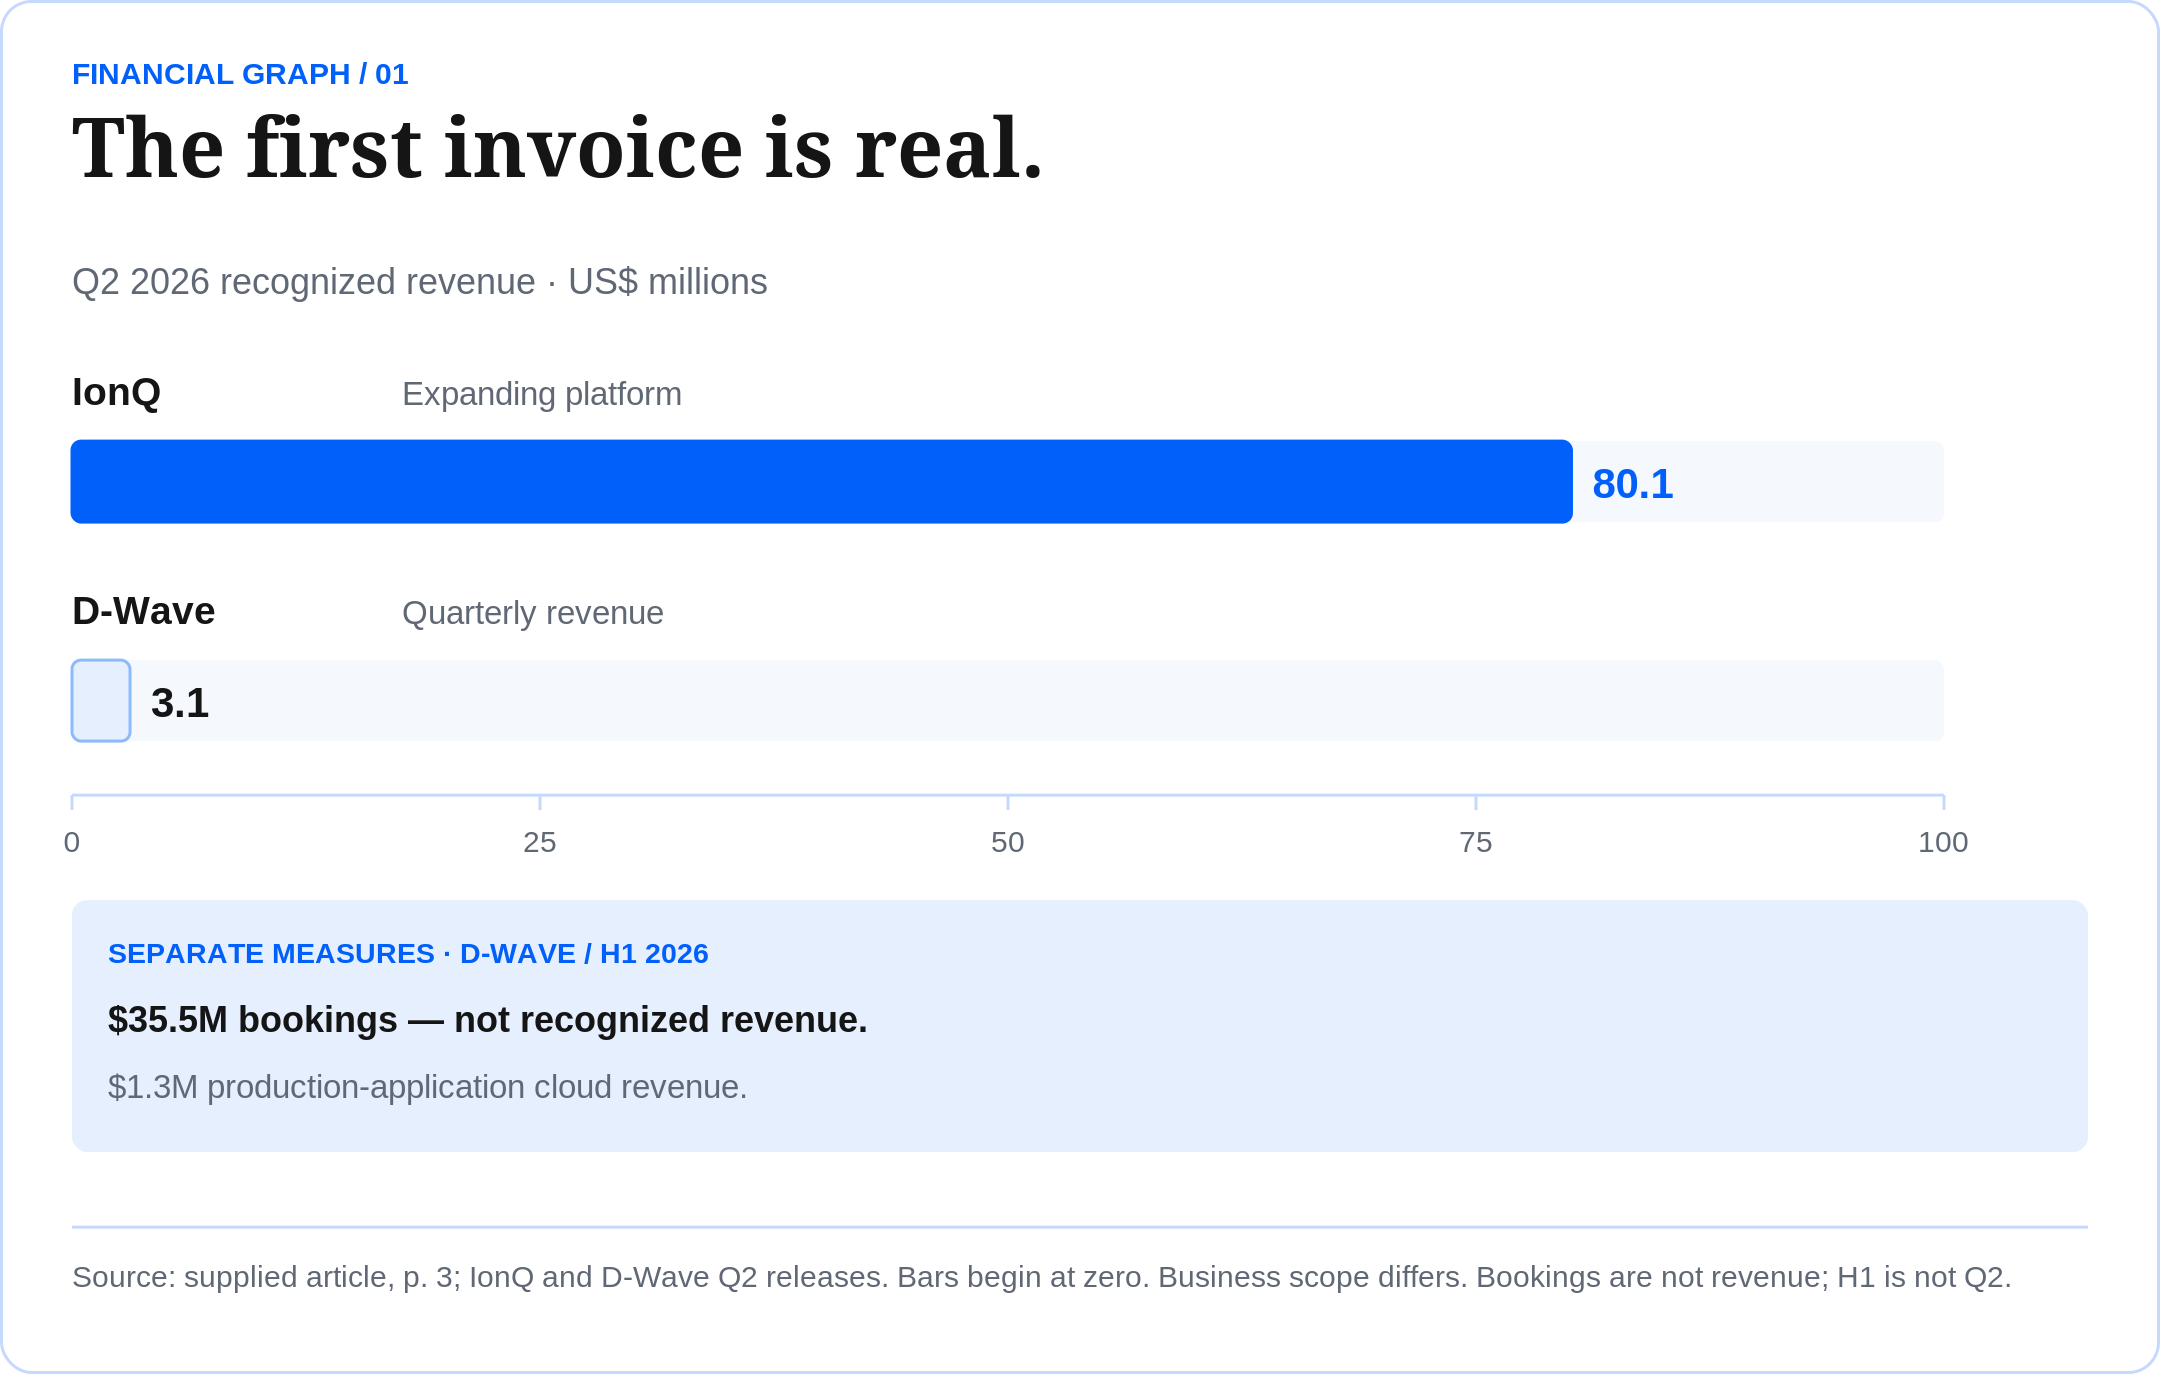Click the '$1.3M production-application cloud revenue.' line
Viewport: 2160px width, 1374px height.
(x=428, y=1087)
